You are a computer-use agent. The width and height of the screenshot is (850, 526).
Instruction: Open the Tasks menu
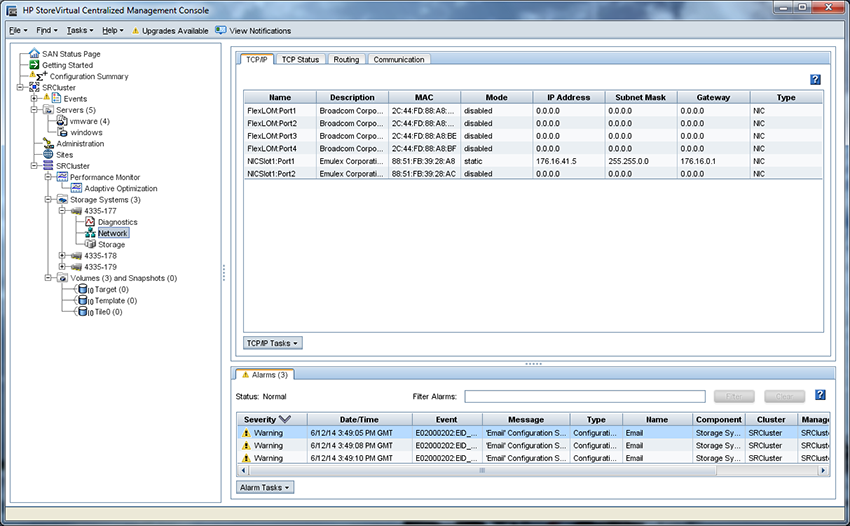80,30
